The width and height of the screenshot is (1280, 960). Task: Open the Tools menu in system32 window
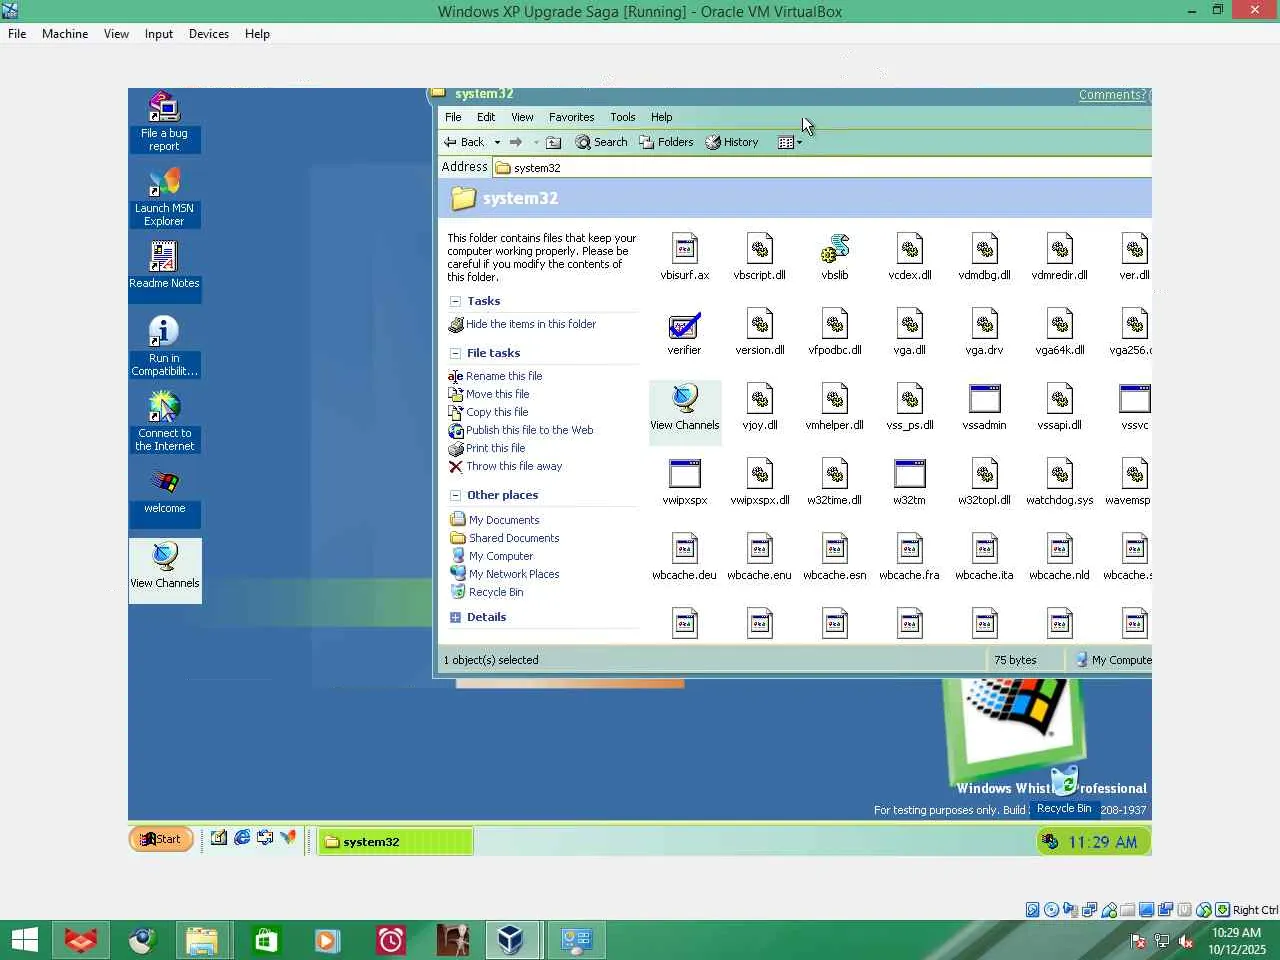(x=622, y=117)
